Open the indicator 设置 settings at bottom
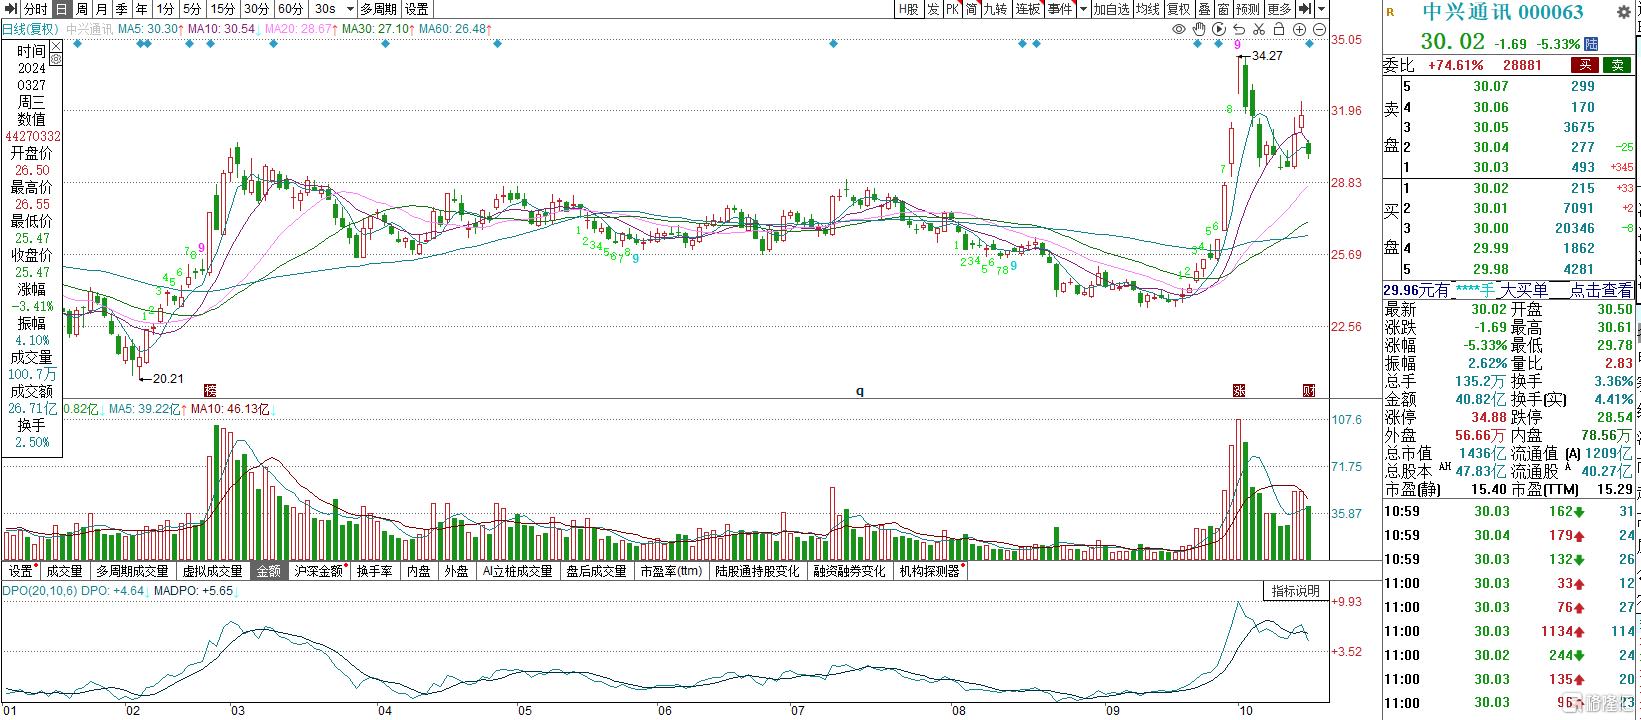 coord(21,571)
